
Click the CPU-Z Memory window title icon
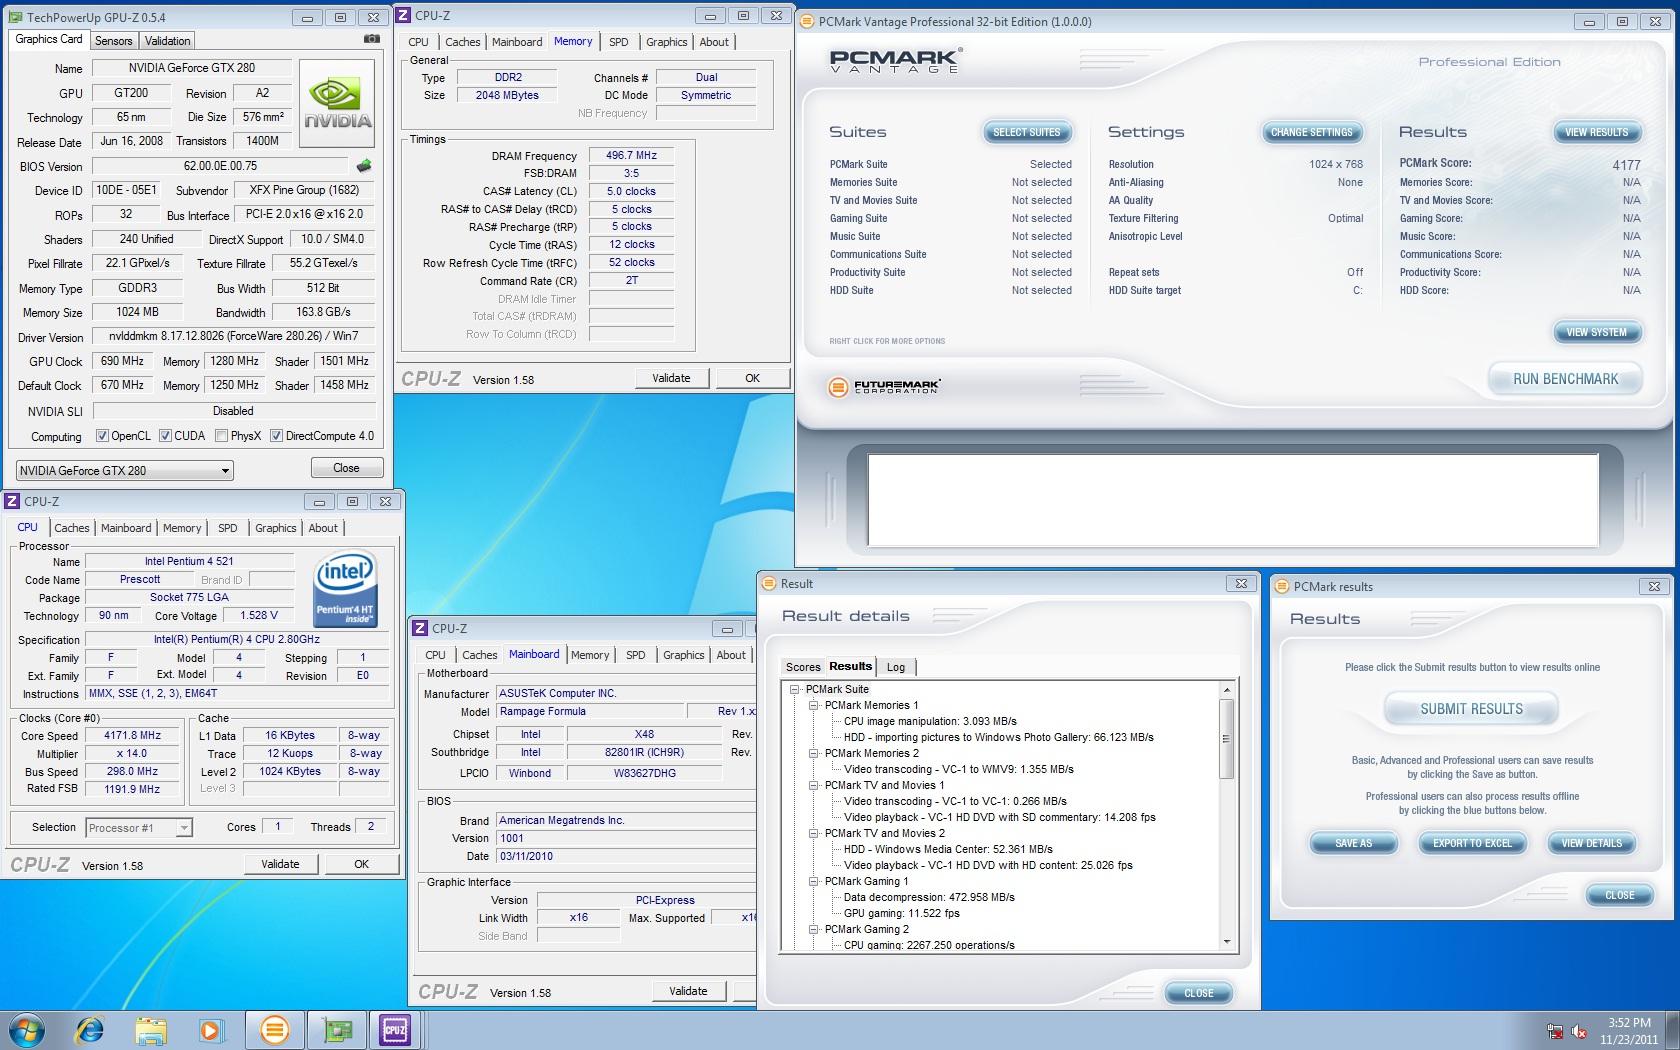pyautogui.click(x=404, y=15)
